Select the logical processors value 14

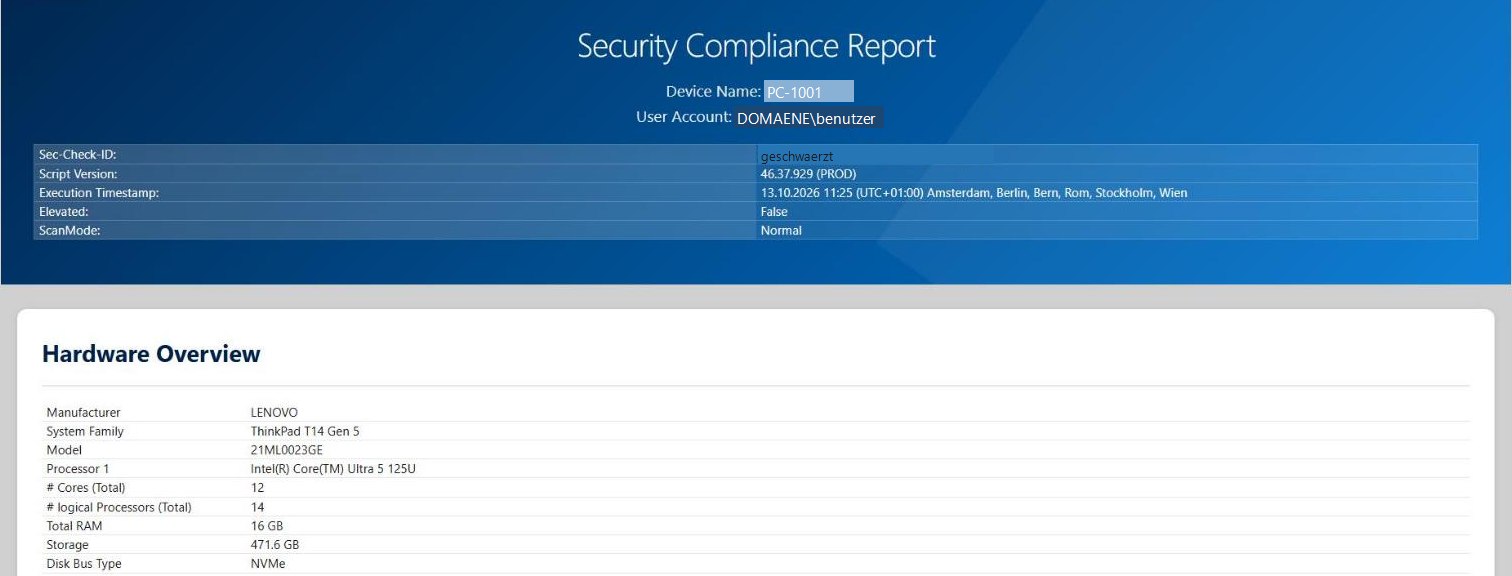[257, 507]
